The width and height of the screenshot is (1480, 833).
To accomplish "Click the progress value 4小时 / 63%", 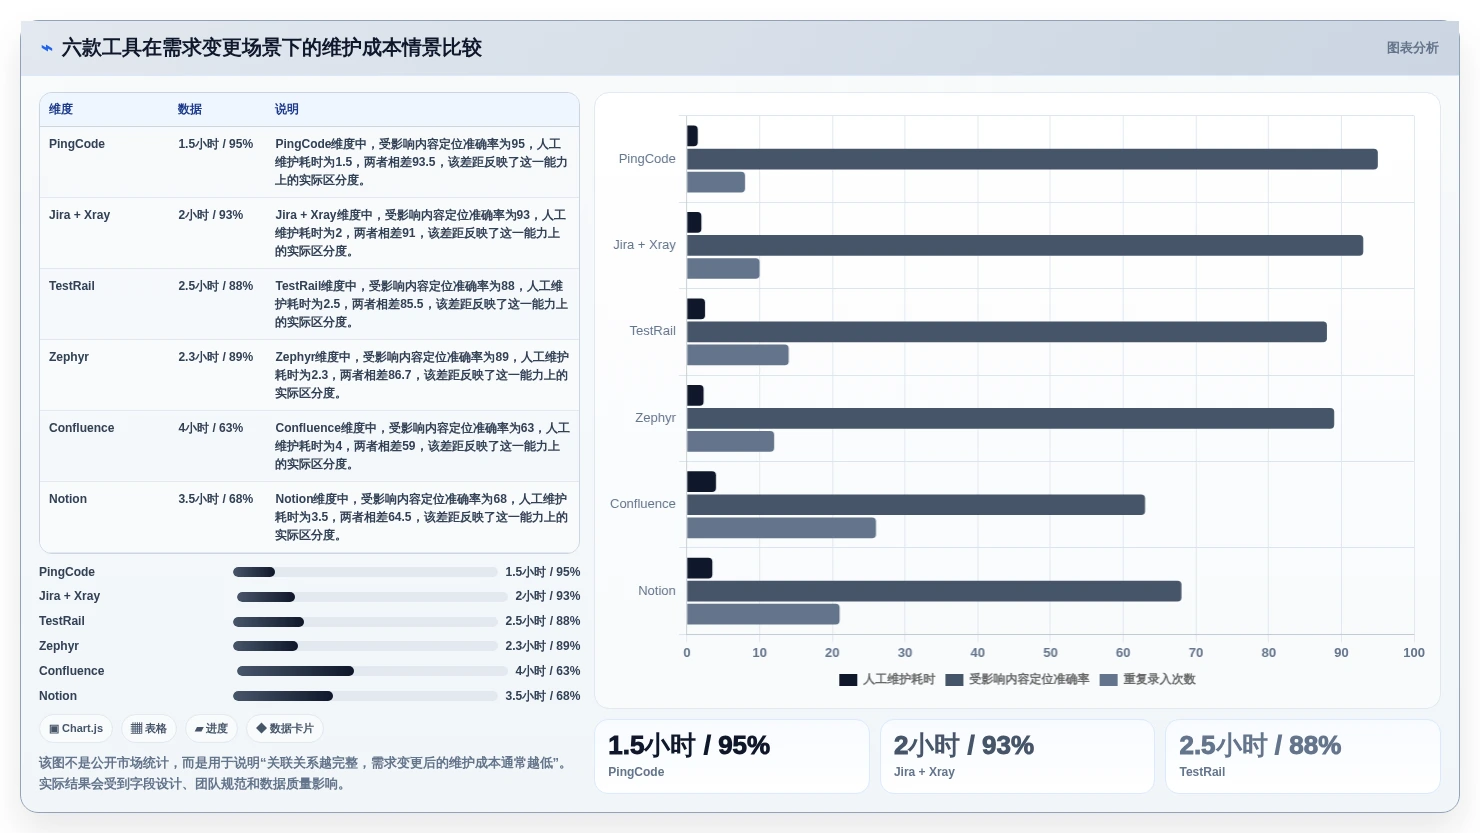I will pos(547,671).
